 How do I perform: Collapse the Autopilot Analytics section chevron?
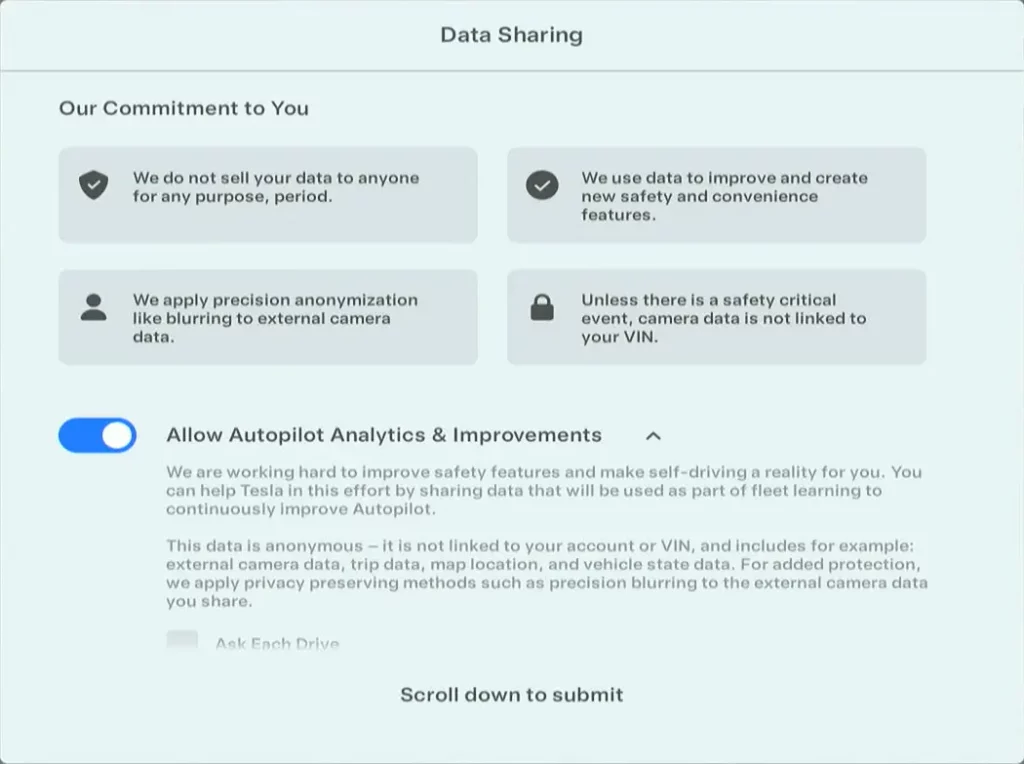pos(653,436)
